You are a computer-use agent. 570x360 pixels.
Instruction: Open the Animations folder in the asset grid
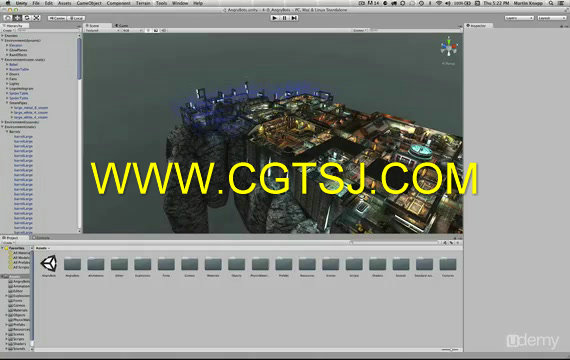coord(96,266)
